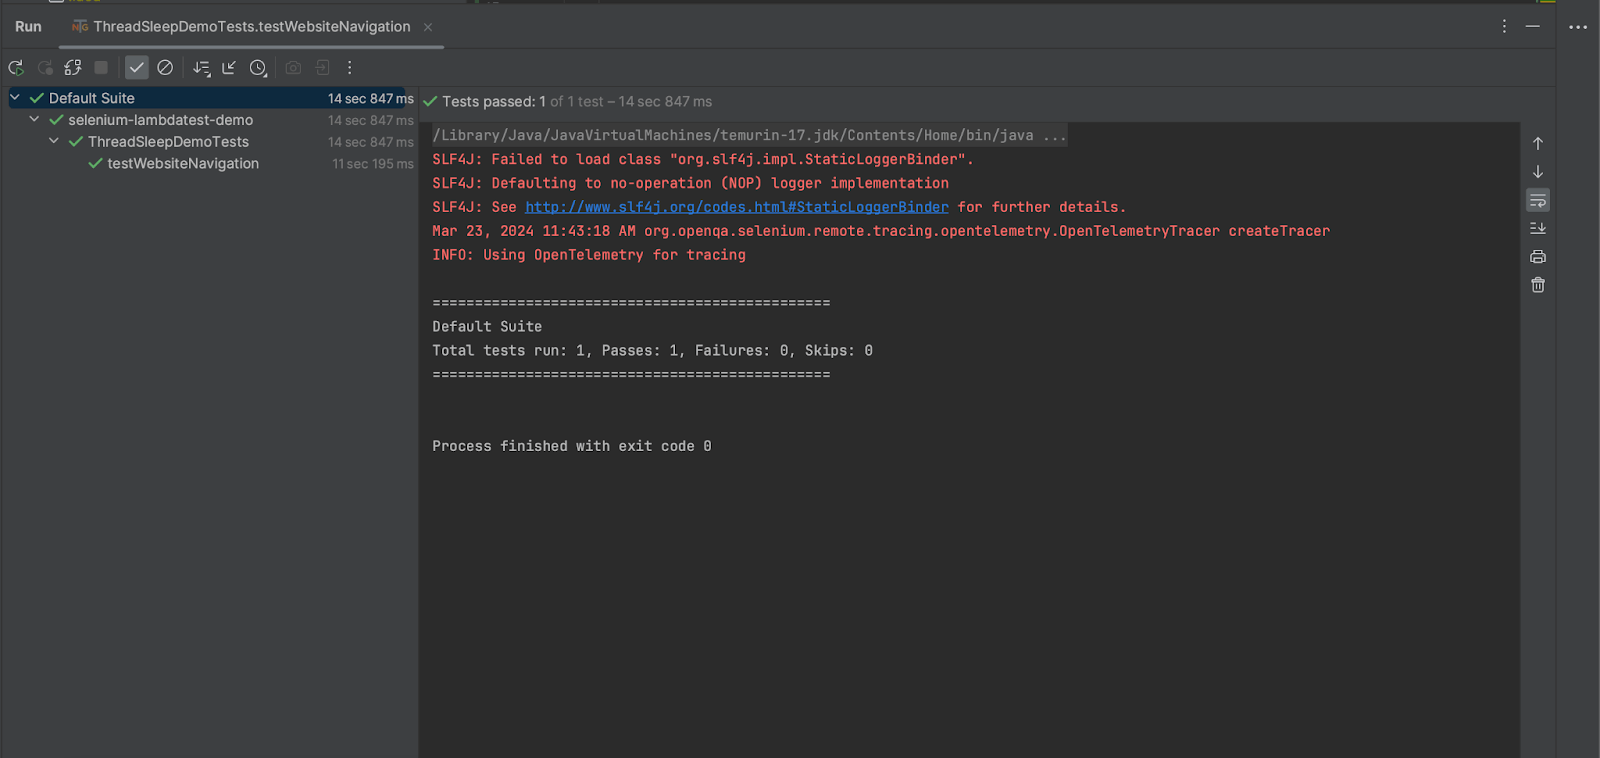1600x758 pixels.
Task: Clear all console output with trash icon
Action: click(1538, 285)
